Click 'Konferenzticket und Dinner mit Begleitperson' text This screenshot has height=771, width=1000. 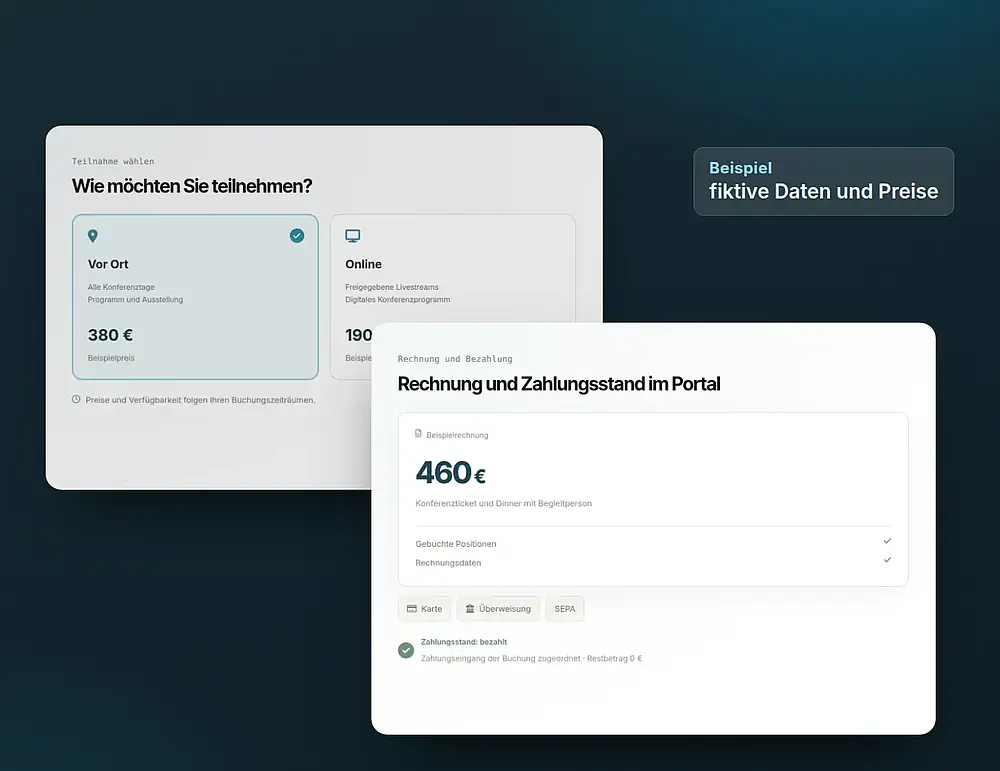[x=503, y=503]
